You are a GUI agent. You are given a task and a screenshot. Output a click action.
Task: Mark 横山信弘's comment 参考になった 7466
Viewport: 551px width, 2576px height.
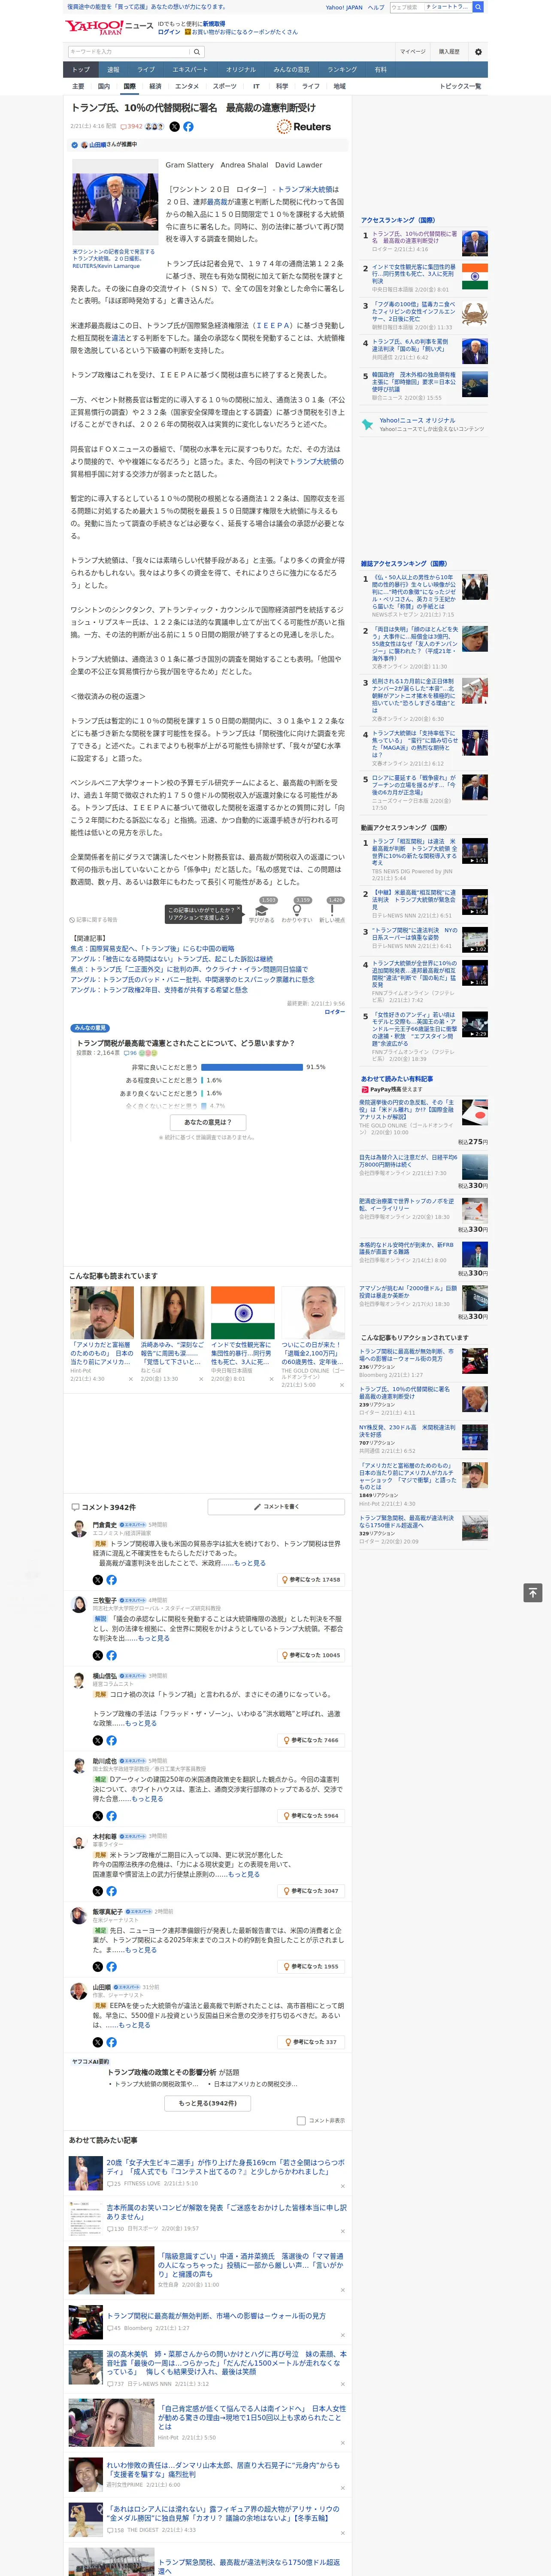pos(311,1740)
